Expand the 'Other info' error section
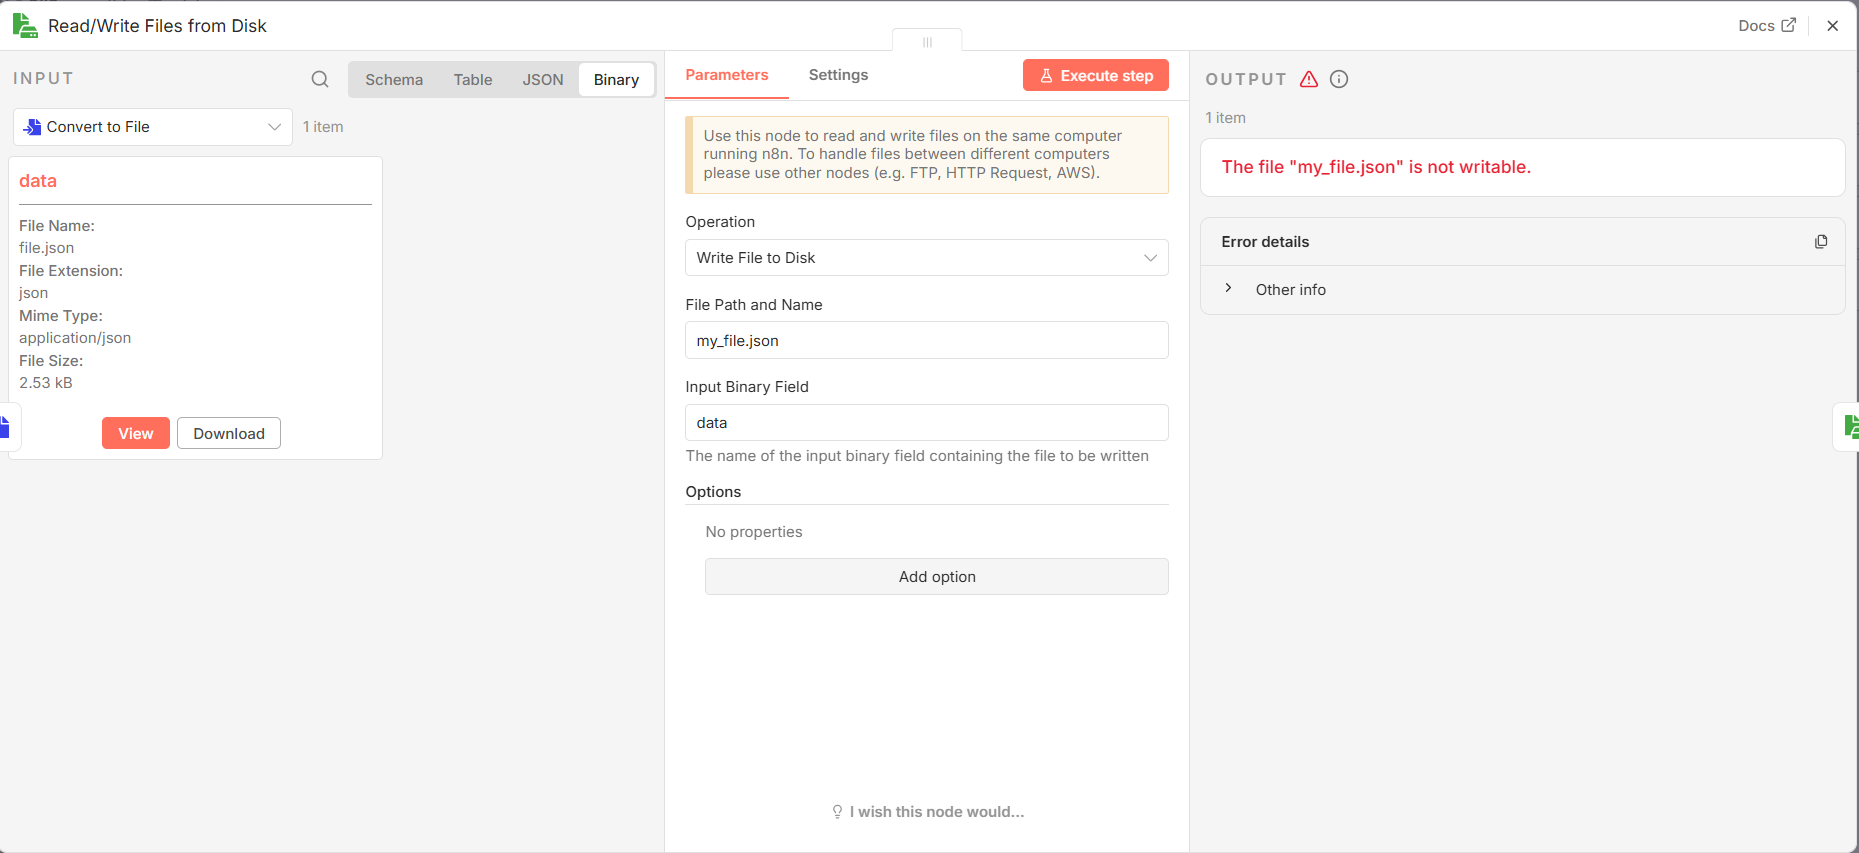 point(1229,289)
